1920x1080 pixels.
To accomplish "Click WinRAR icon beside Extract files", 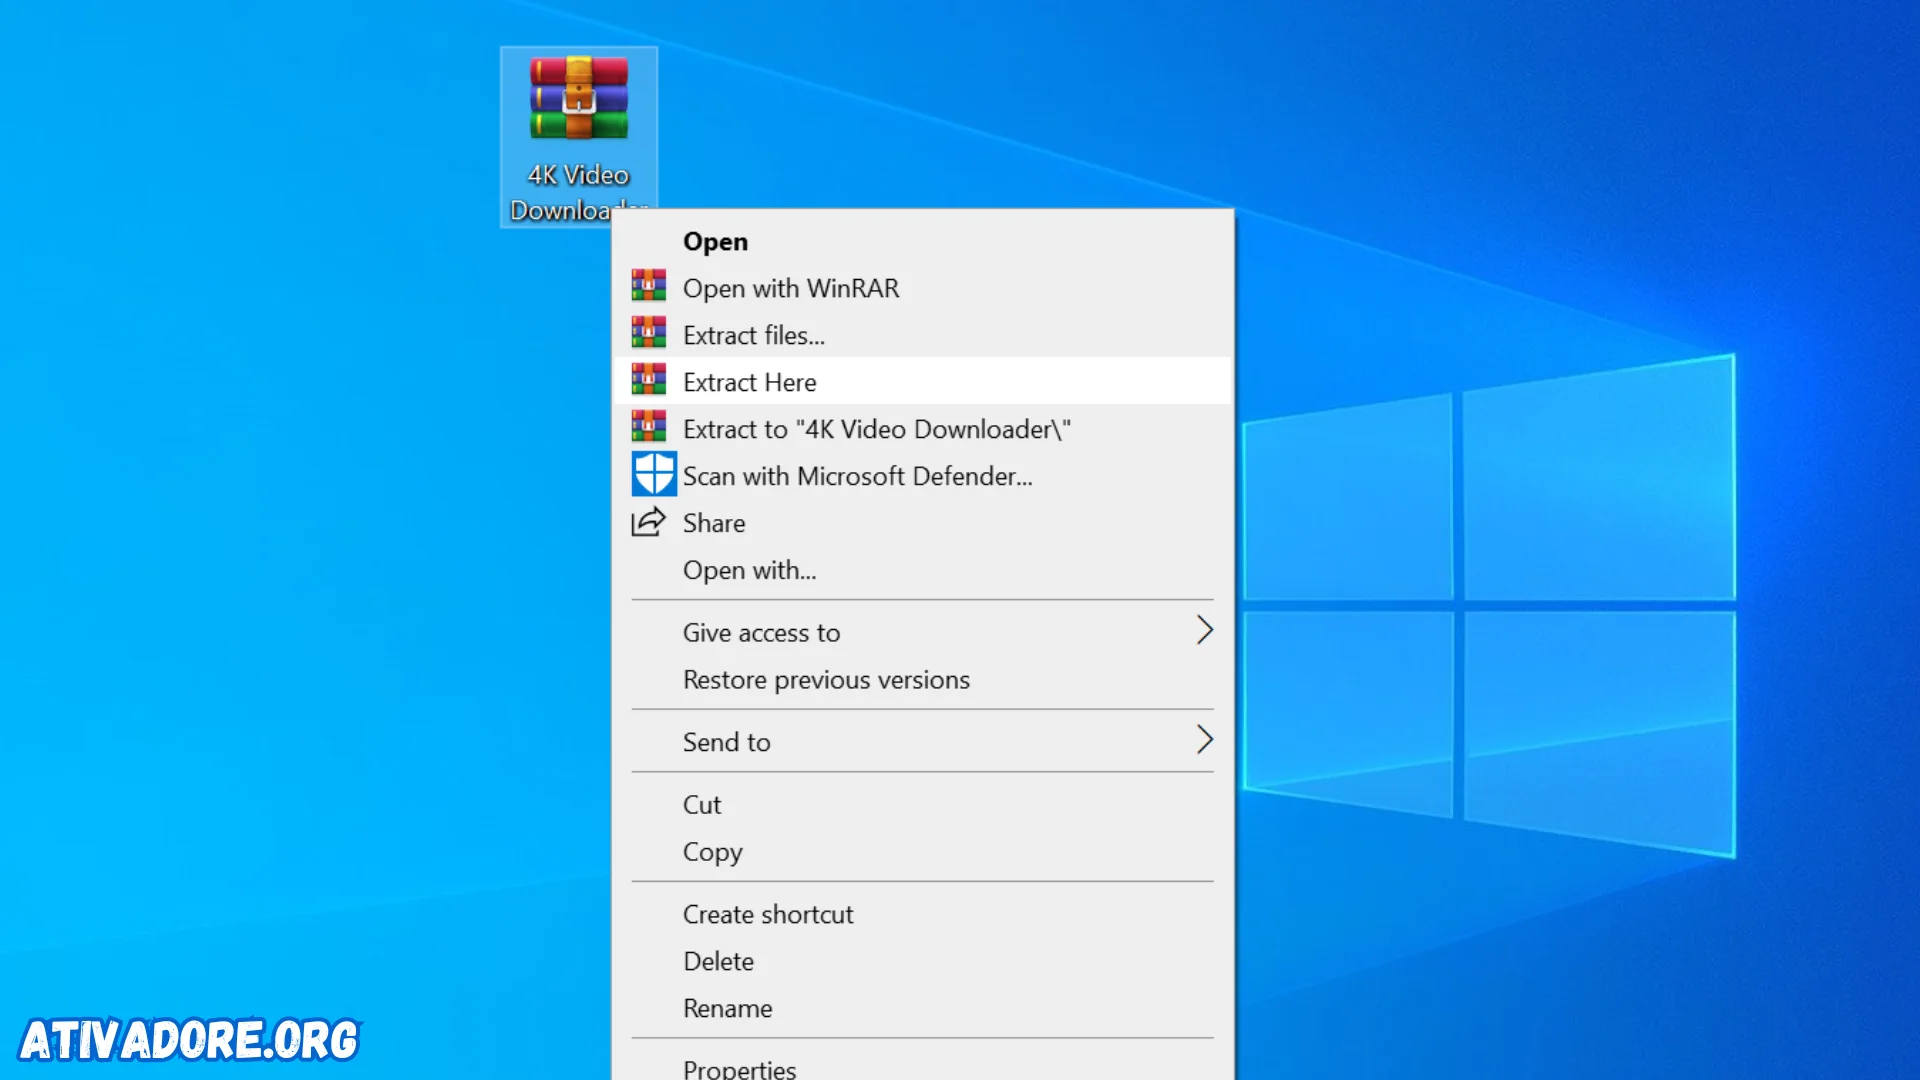I will pyautogui.click(x=648, y=333).
